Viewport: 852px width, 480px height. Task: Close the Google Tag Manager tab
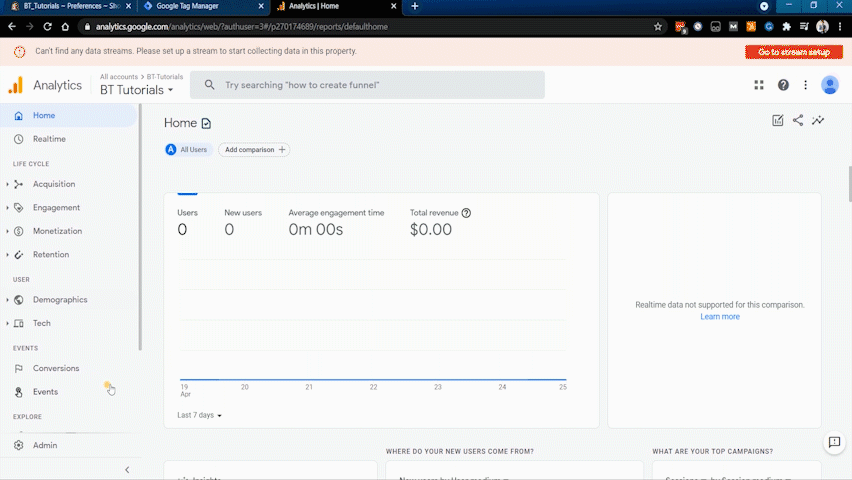[261, 6]
